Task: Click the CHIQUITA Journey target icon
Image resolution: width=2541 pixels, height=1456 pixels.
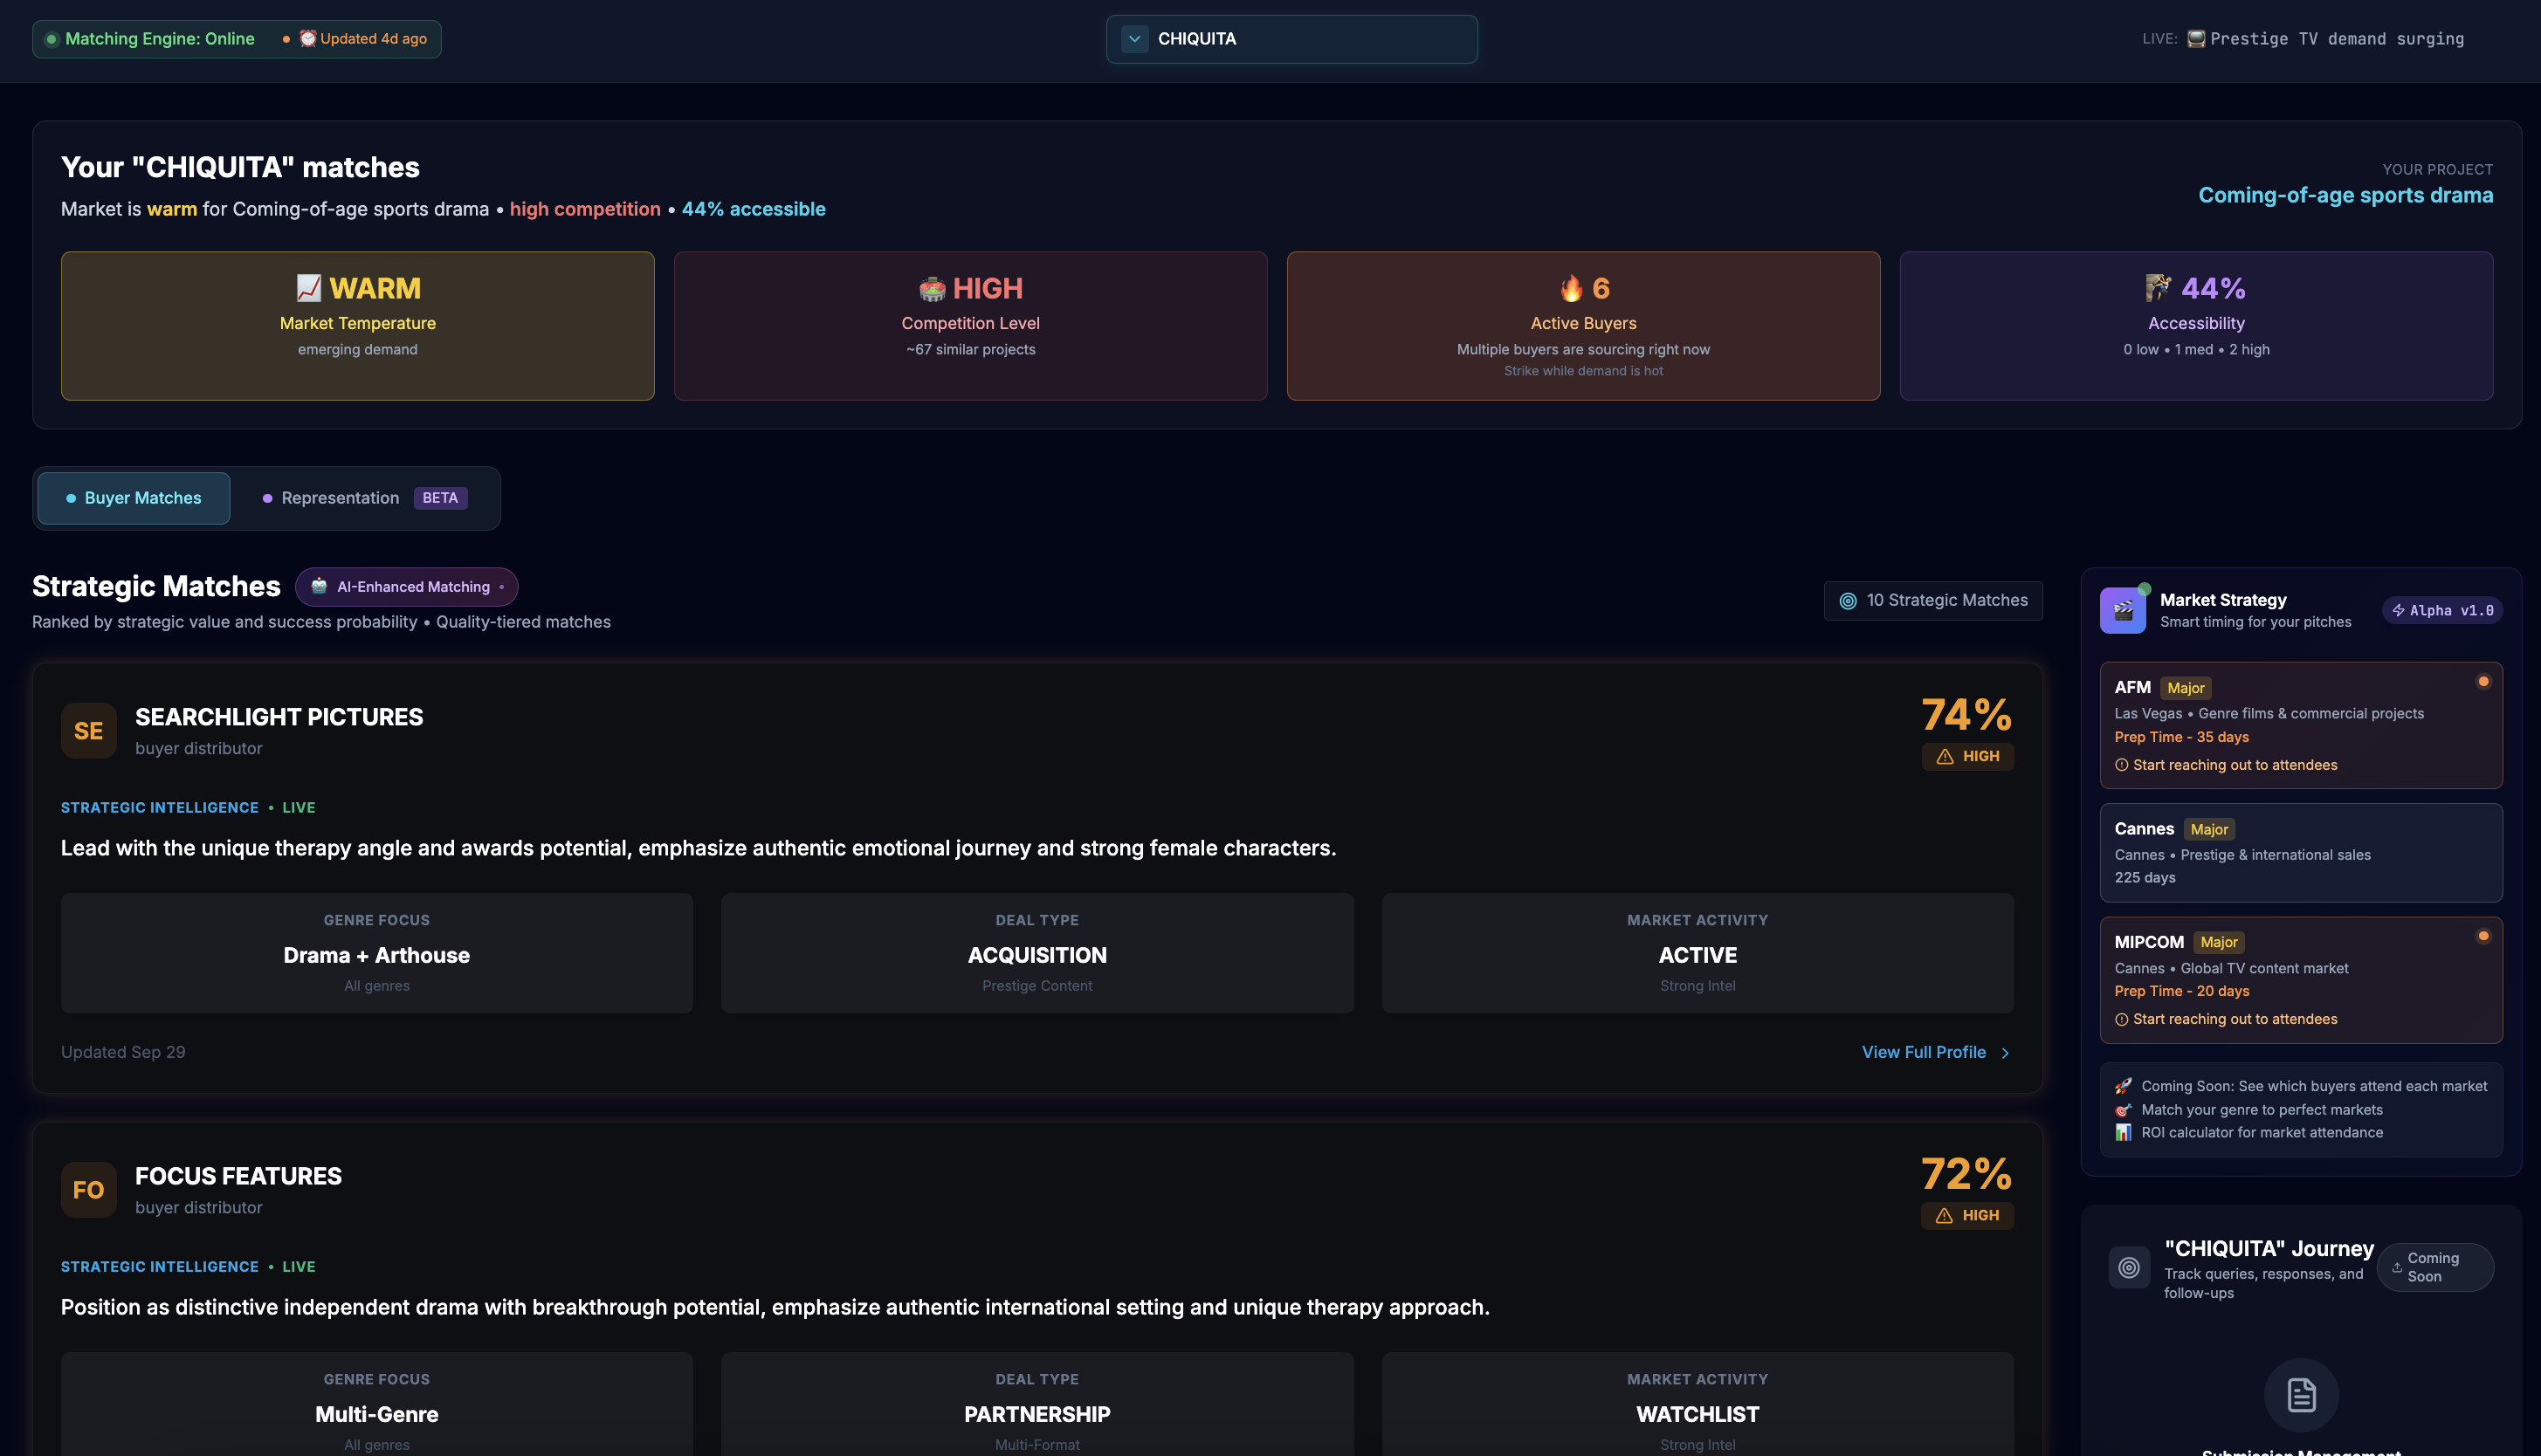Action: coord(2129,1268)
